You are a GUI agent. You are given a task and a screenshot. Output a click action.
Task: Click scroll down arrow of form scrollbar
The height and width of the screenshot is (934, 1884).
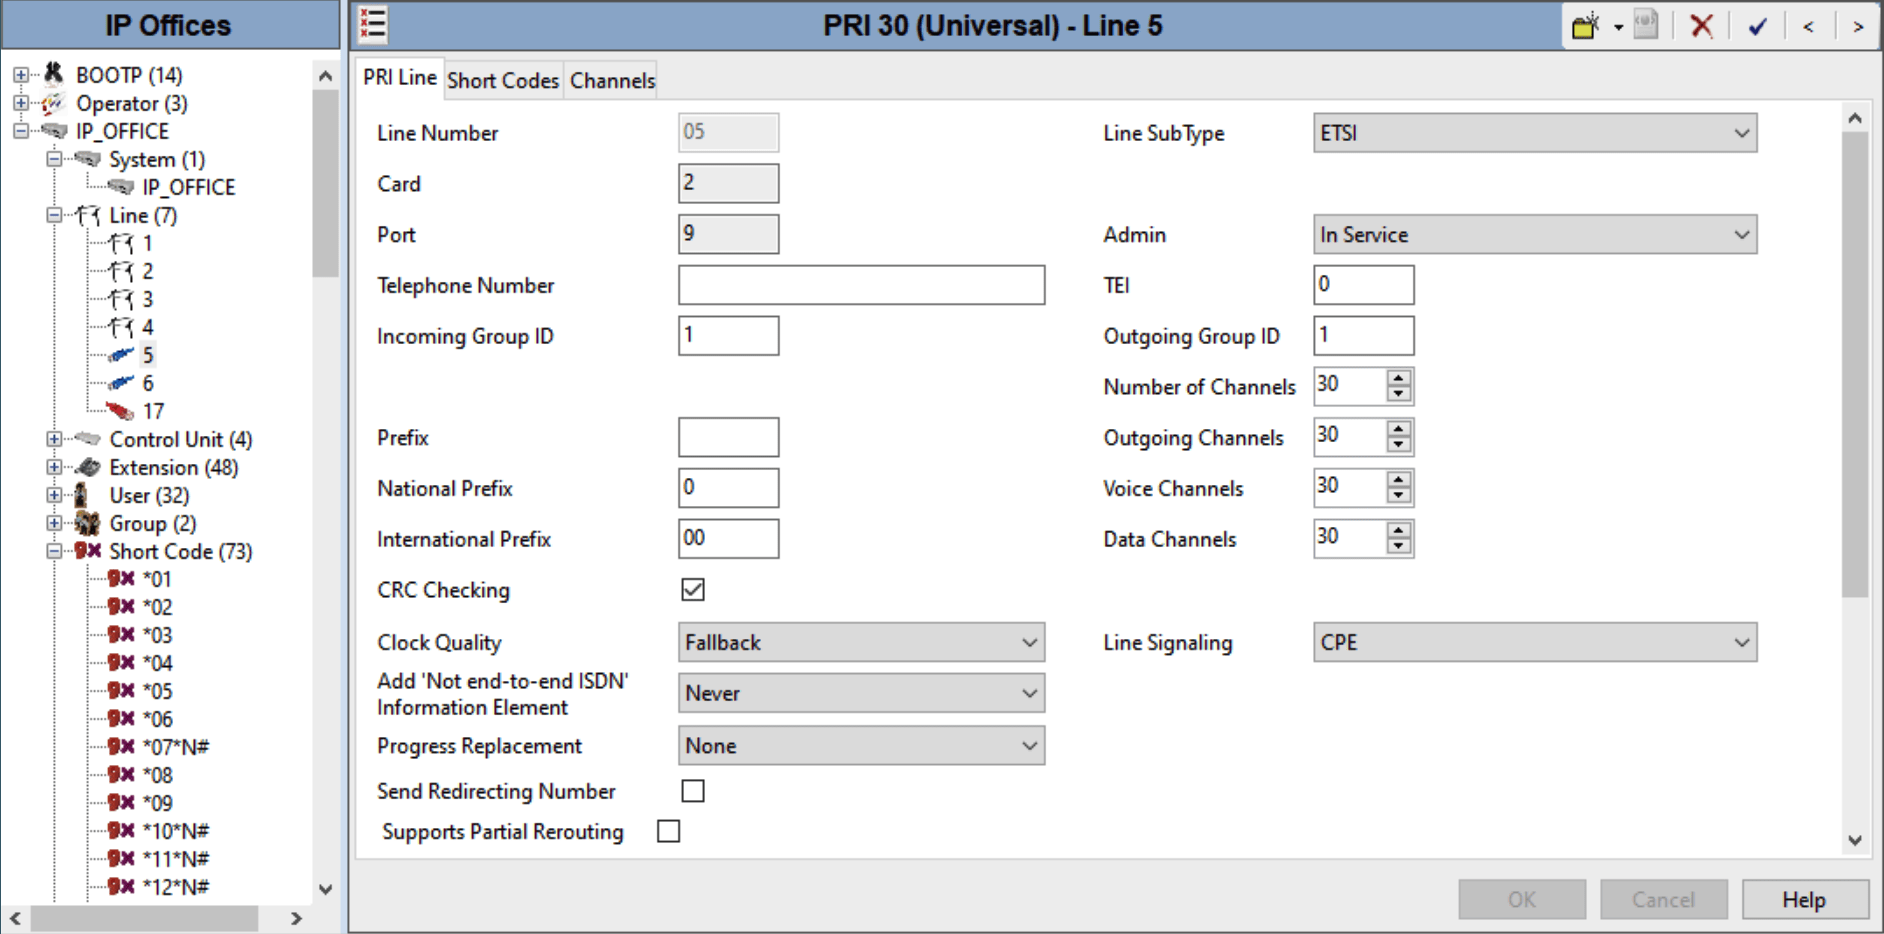coord(1855,840)
